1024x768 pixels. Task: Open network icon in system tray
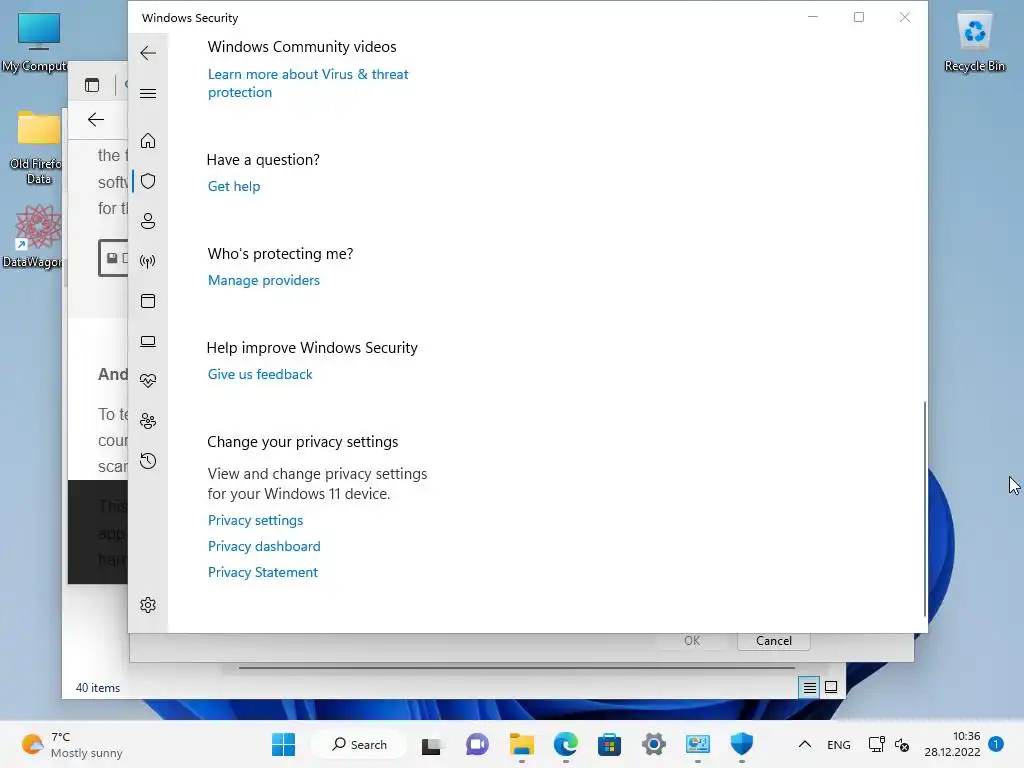[876, 744]
